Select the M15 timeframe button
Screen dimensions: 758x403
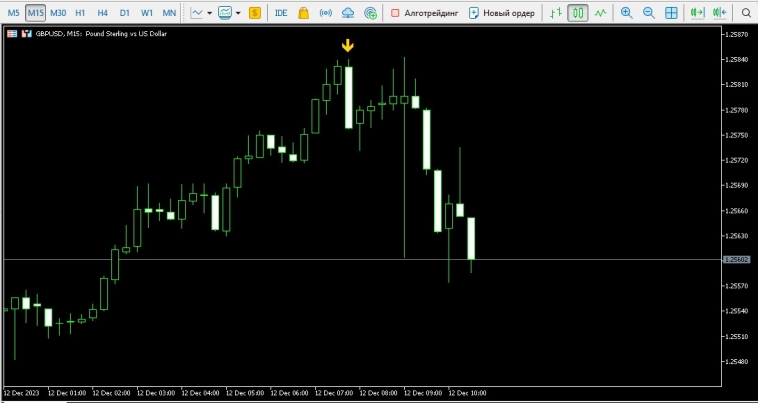tap(35, 13)
